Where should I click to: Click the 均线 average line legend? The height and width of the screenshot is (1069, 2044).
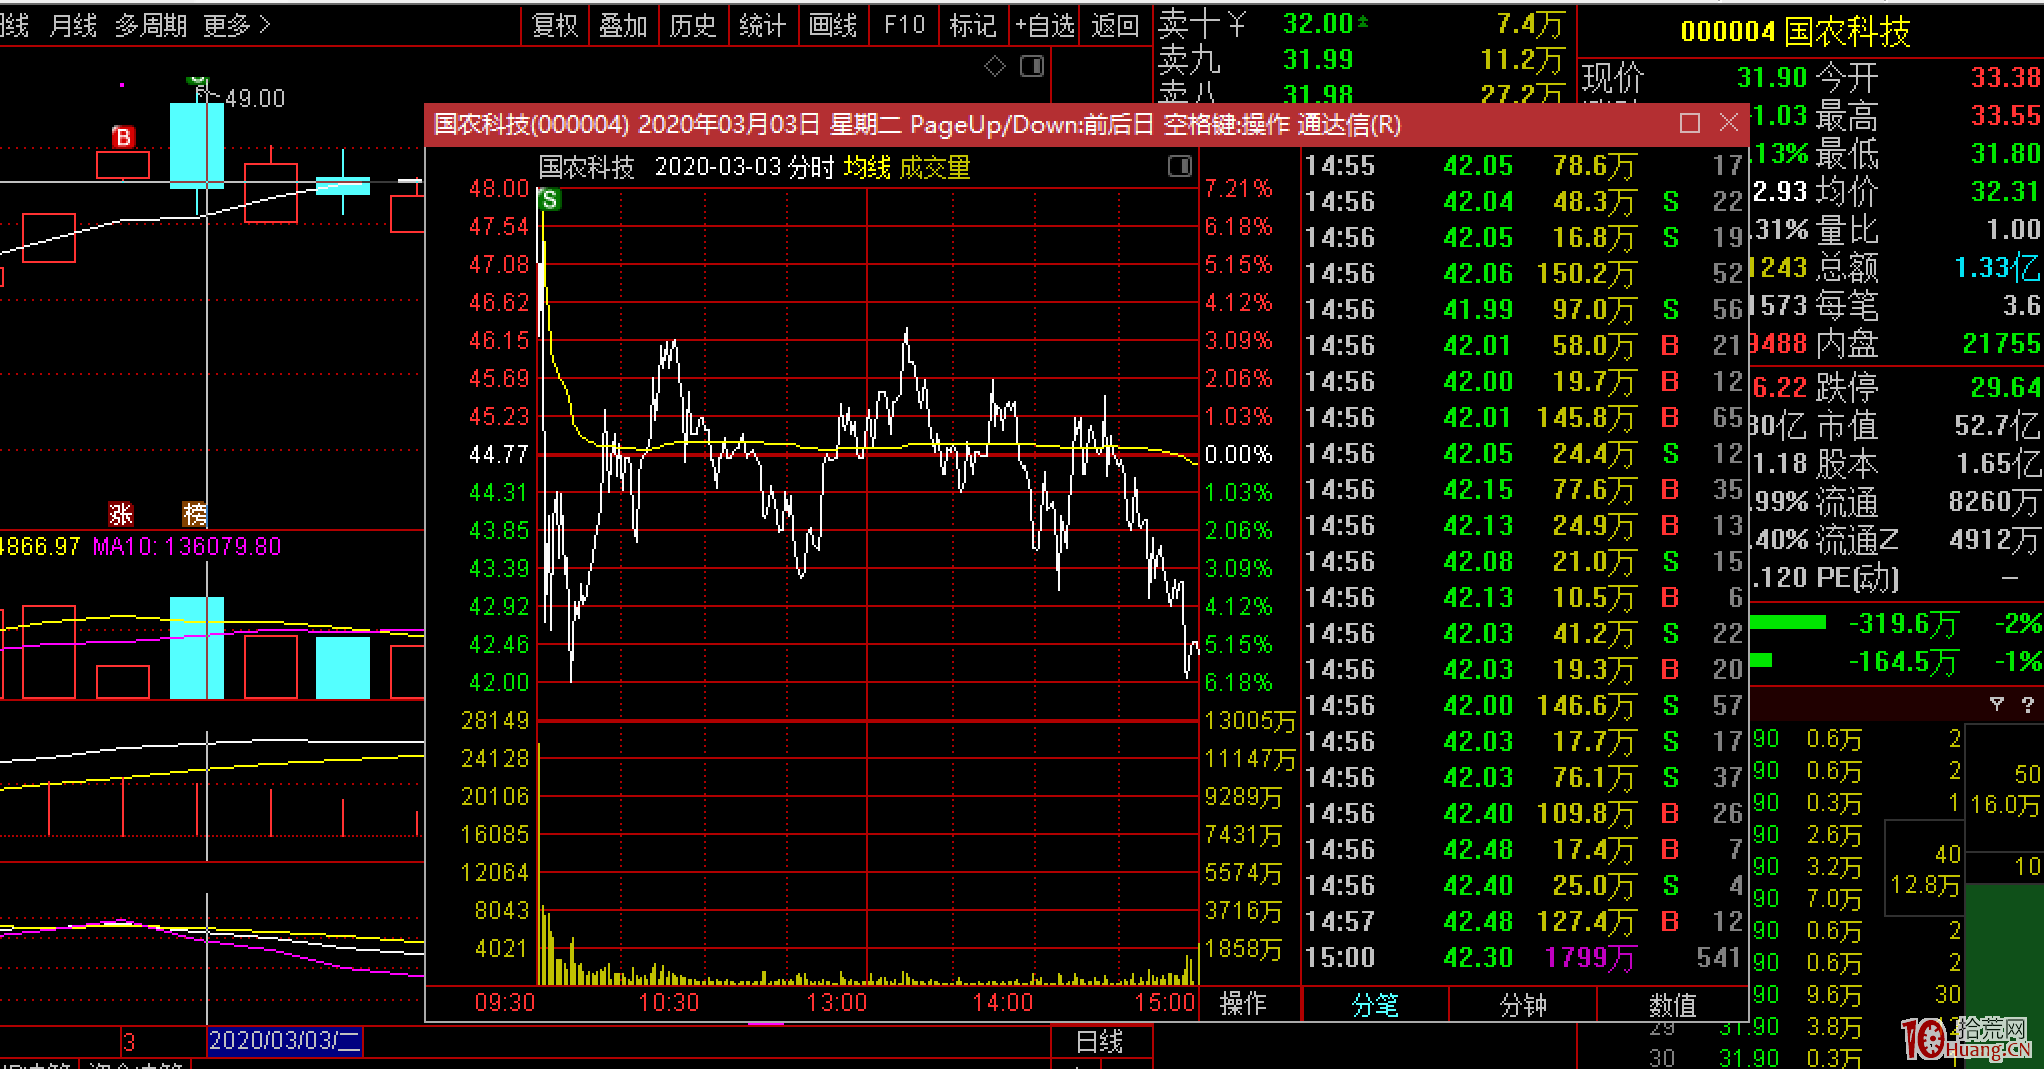[x=867, y=167]
